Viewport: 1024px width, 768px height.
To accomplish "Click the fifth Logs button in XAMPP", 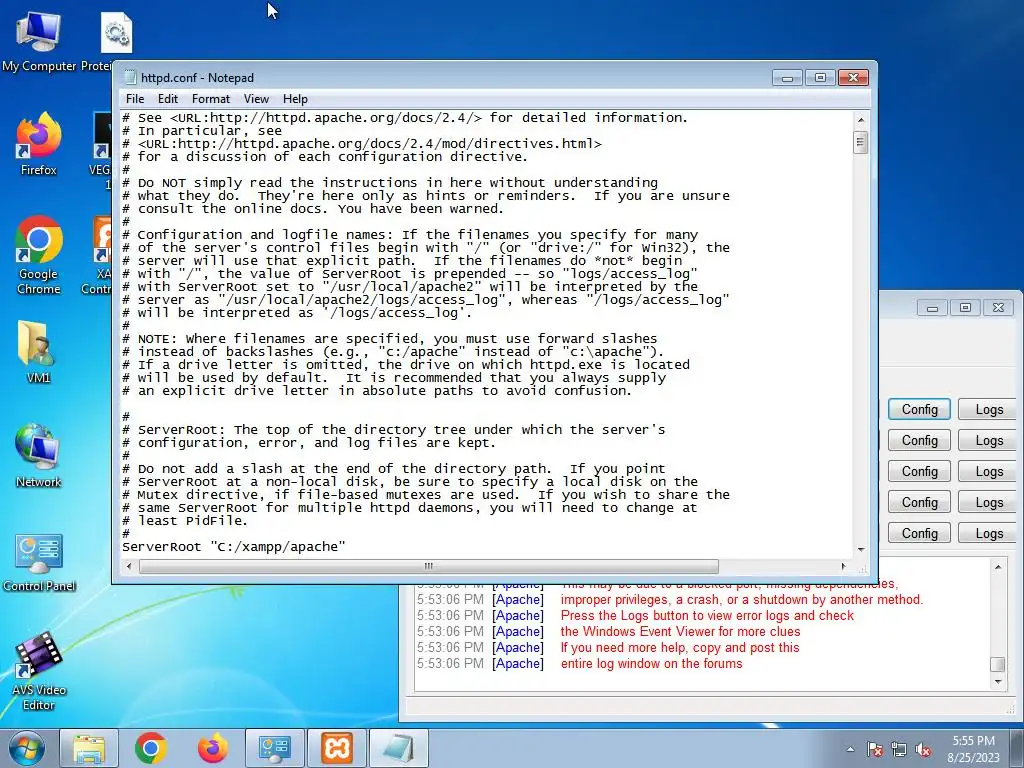I will pos(989,534).
